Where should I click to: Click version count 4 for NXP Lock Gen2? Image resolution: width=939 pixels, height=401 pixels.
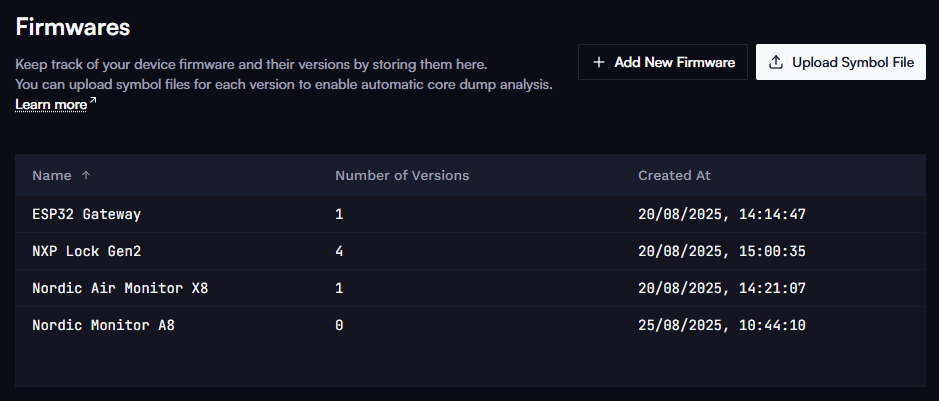(339, 251)
